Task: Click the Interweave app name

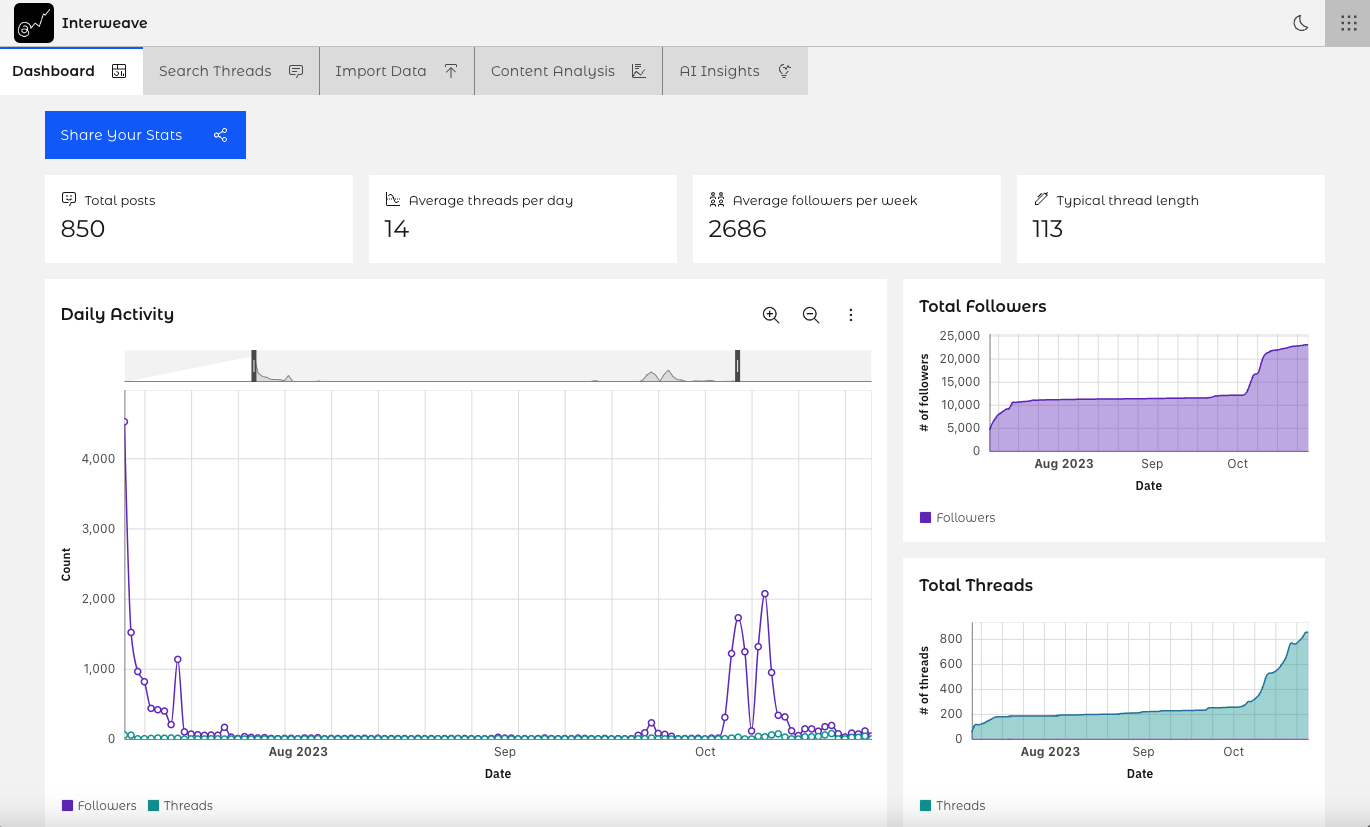Action: click(x=104, y=23)
